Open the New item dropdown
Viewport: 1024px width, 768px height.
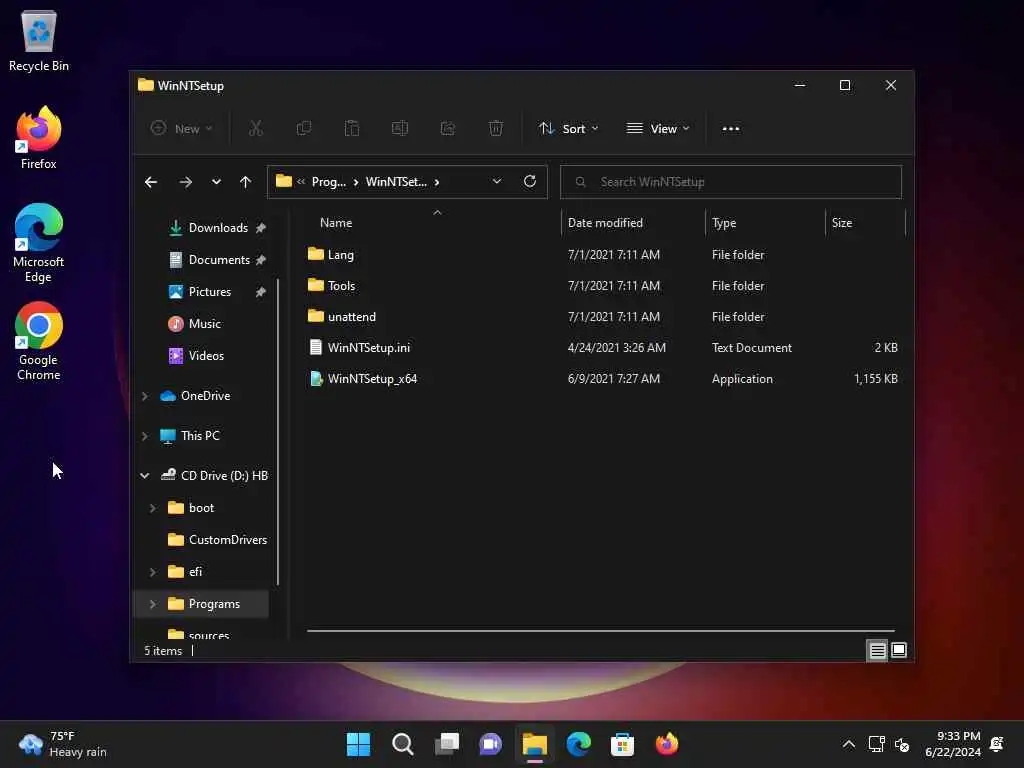tap(181, 129)
